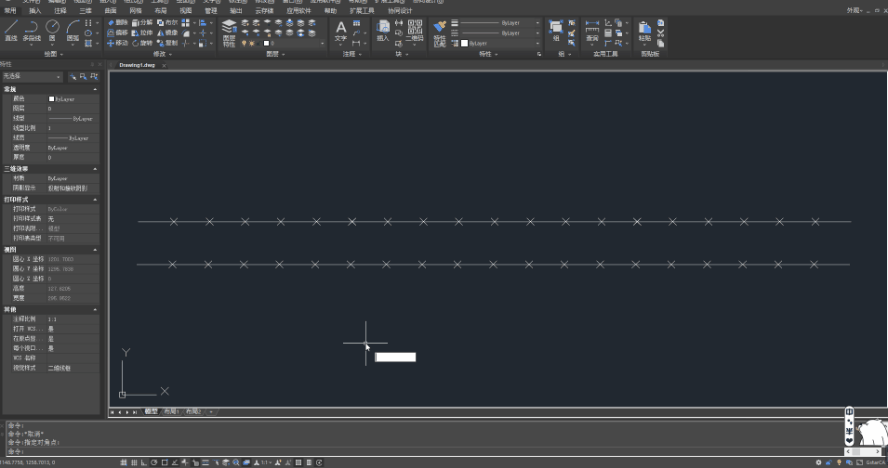Click the Move (移动) tool
The height and width of the screenshot is (468, 888).
click(x=118, y=43)
